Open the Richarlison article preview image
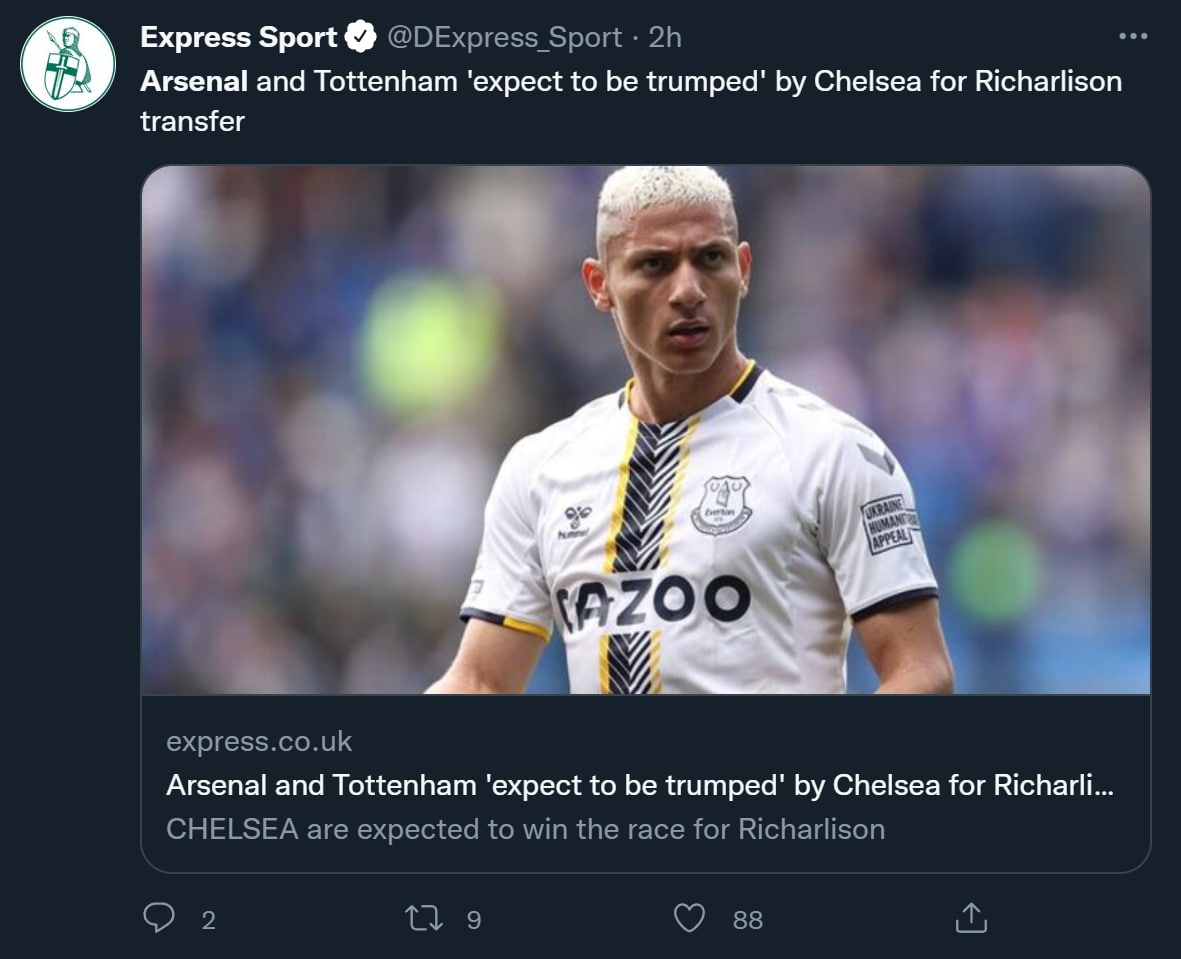1181x959 pixels. (645, 430)
